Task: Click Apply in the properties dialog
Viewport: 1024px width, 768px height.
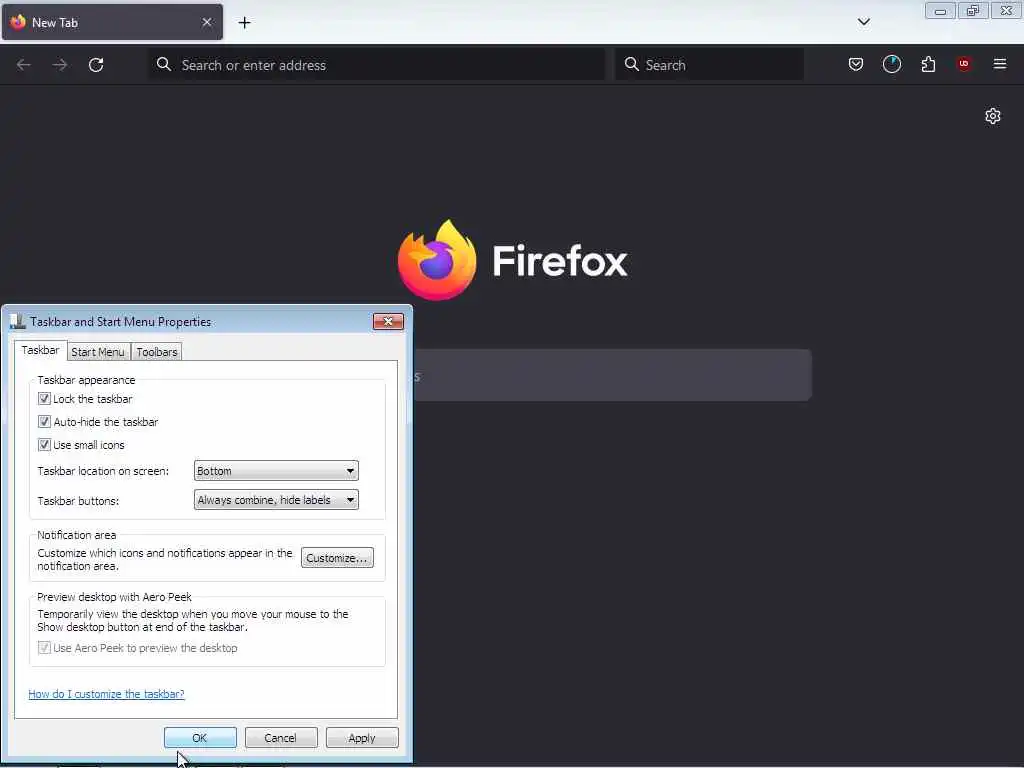Action: point(362,737)
